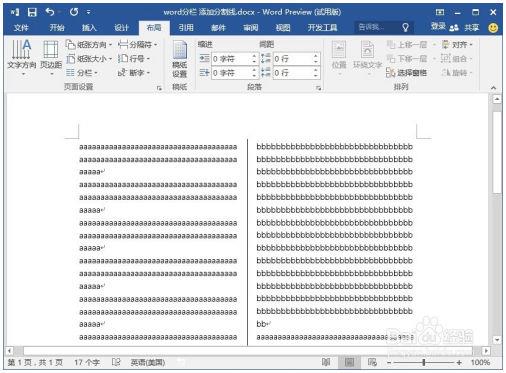Viewport: 506px width, 373px height.
Task: Open 稿纸设置 manuscript paper settings
Action: pos(180,59)
